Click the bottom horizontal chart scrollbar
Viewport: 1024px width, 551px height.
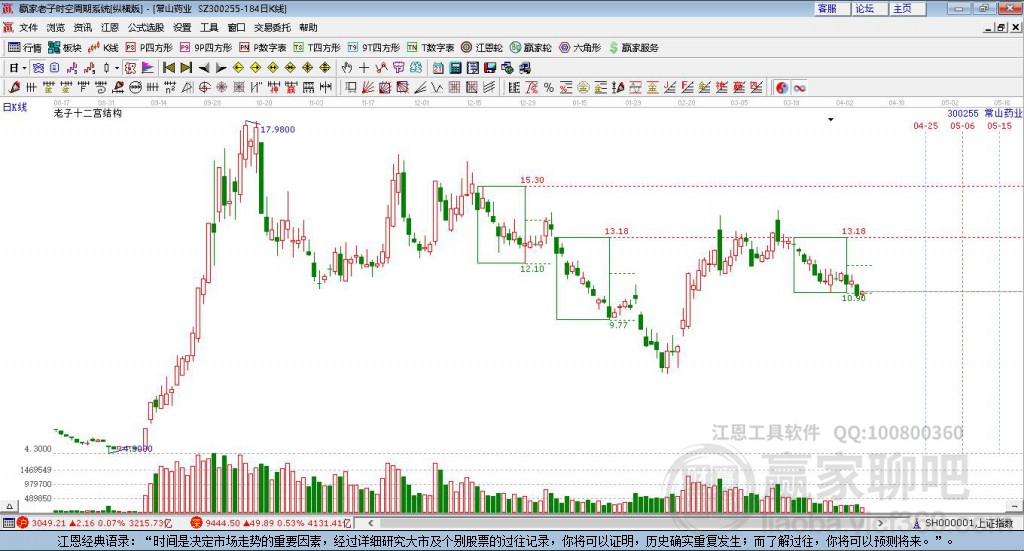click(x=626, y=523)
